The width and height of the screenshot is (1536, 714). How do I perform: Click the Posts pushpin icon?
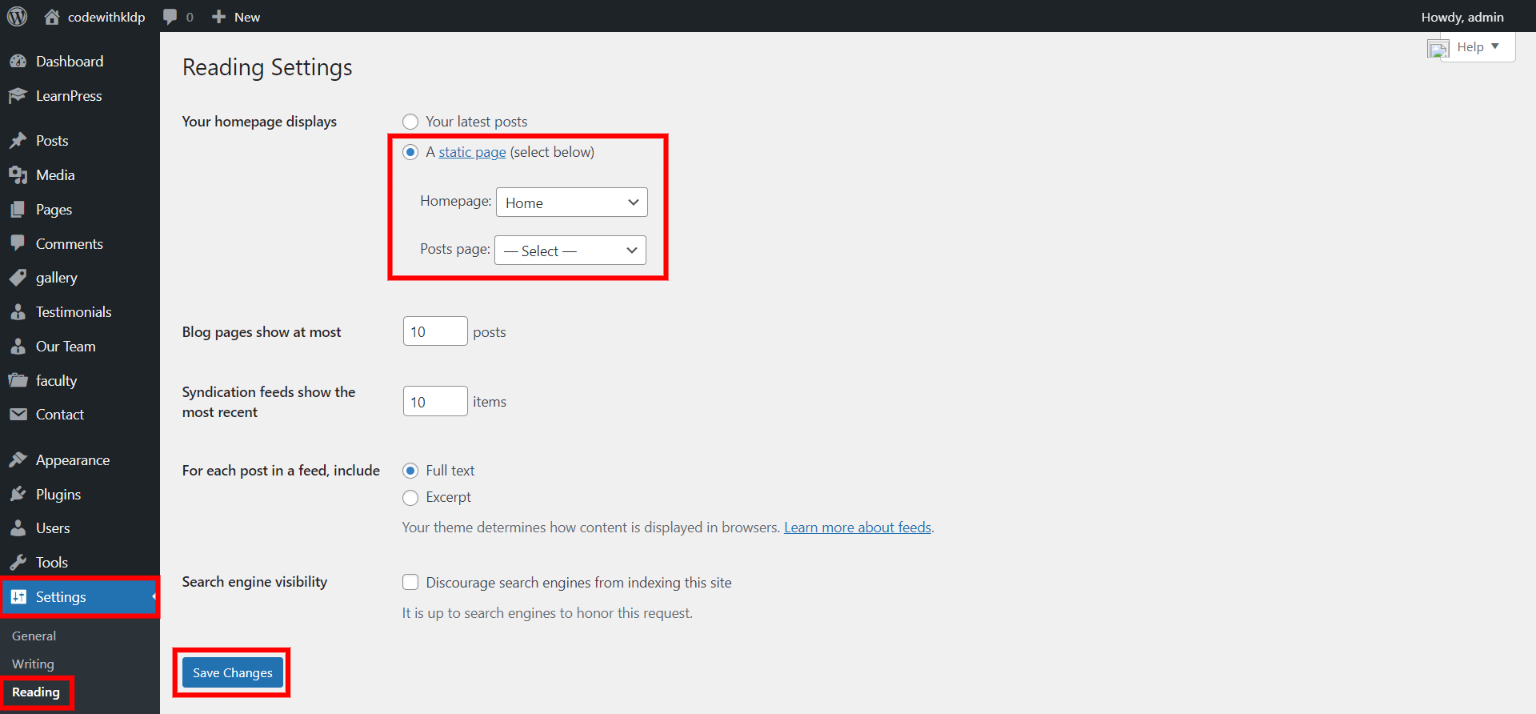coord(18,141)
